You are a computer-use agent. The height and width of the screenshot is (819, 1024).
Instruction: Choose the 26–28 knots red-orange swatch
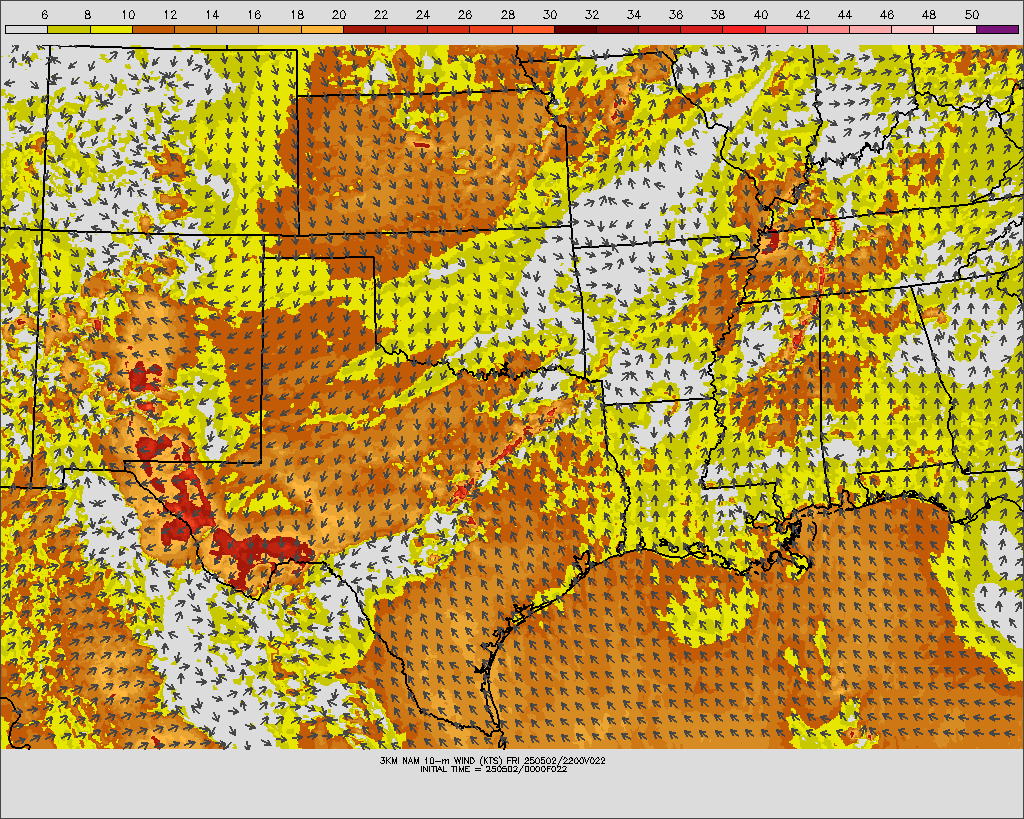tap(491, 29)
